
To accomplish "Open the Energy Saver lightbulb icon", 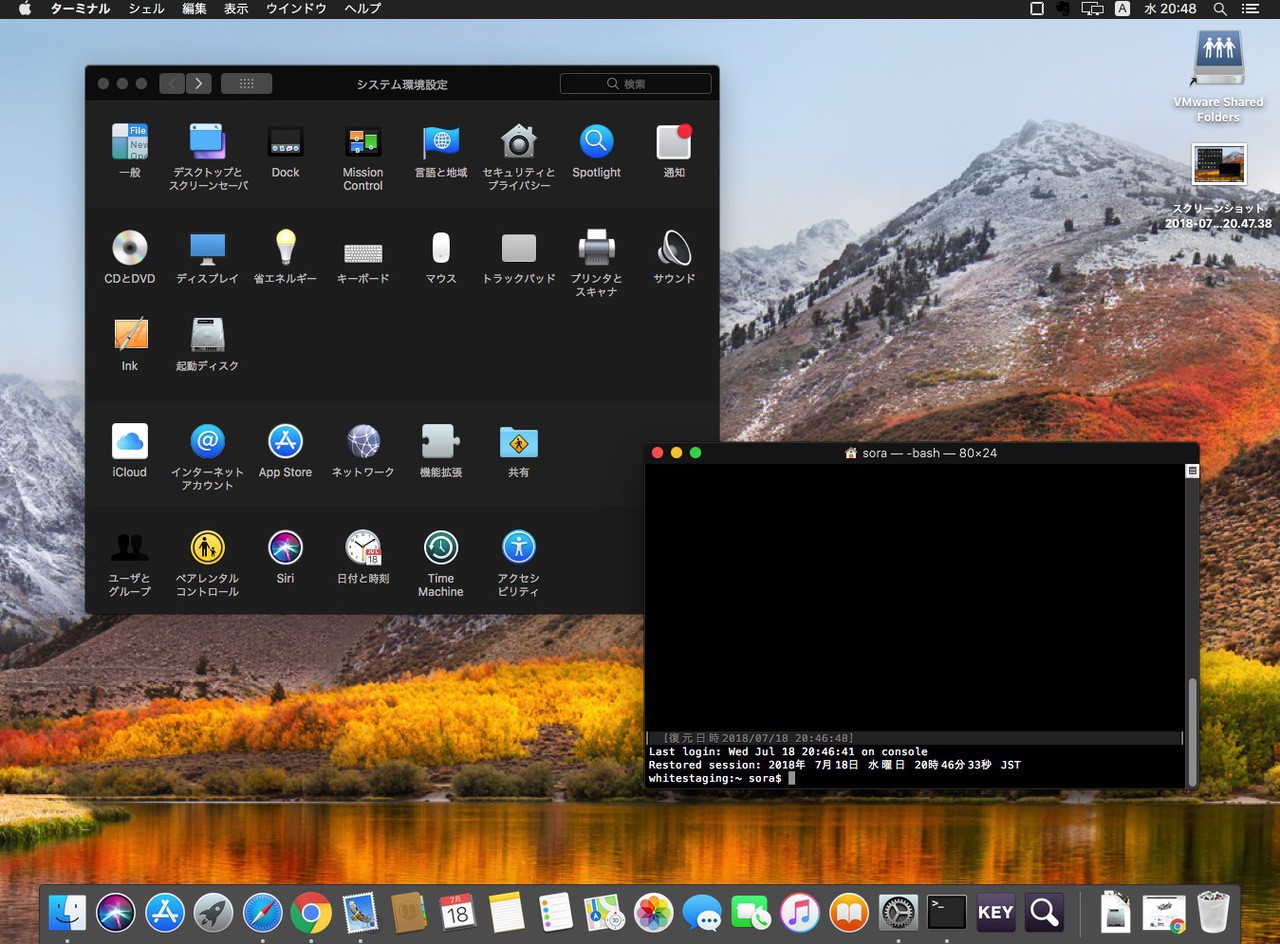I will click(285, 248).
